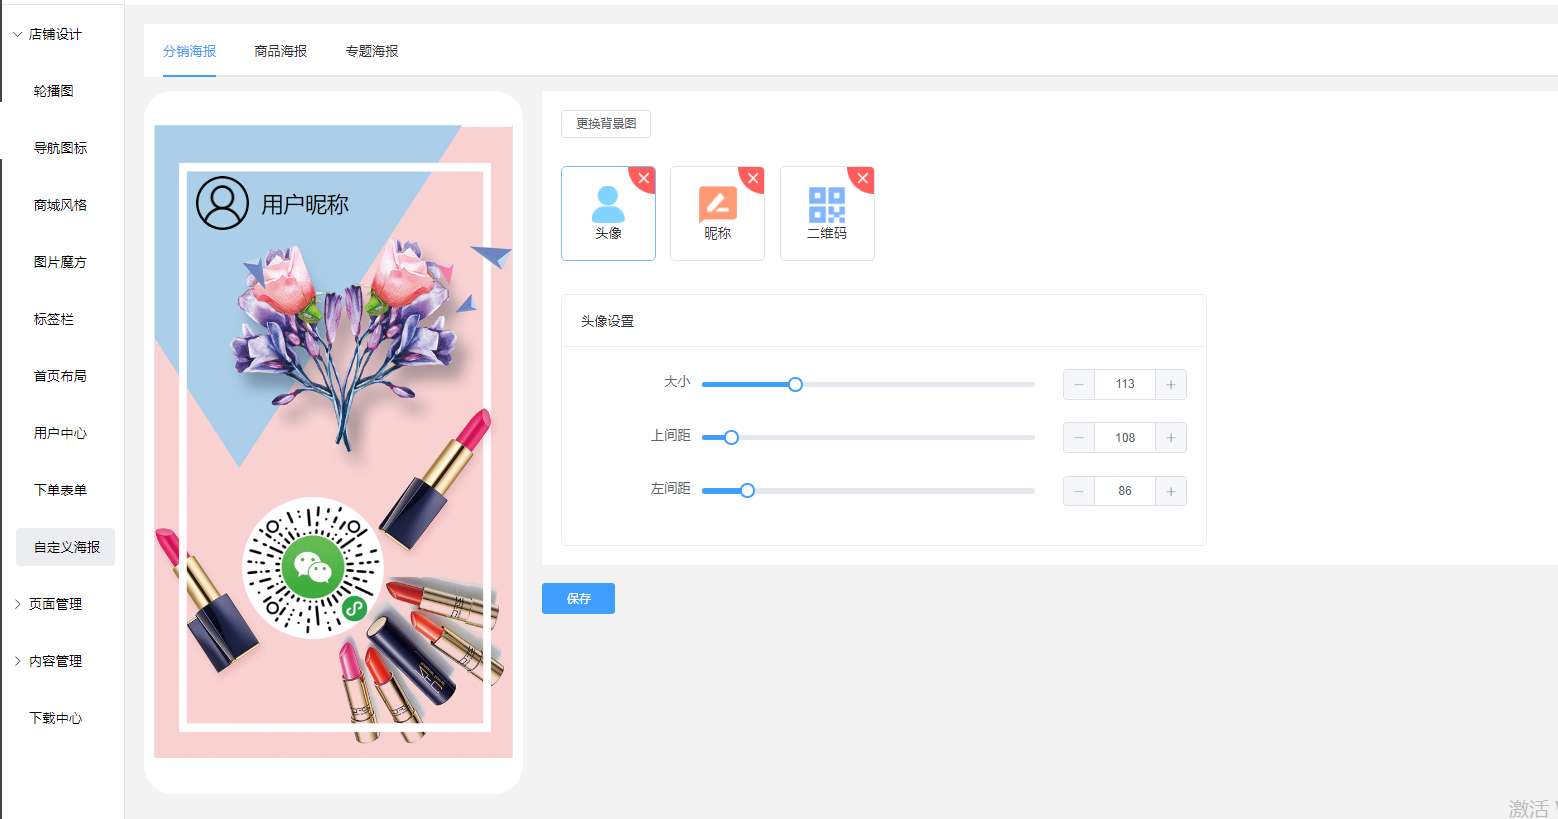Click the 头像设置 panel heading

pos(608,321)
